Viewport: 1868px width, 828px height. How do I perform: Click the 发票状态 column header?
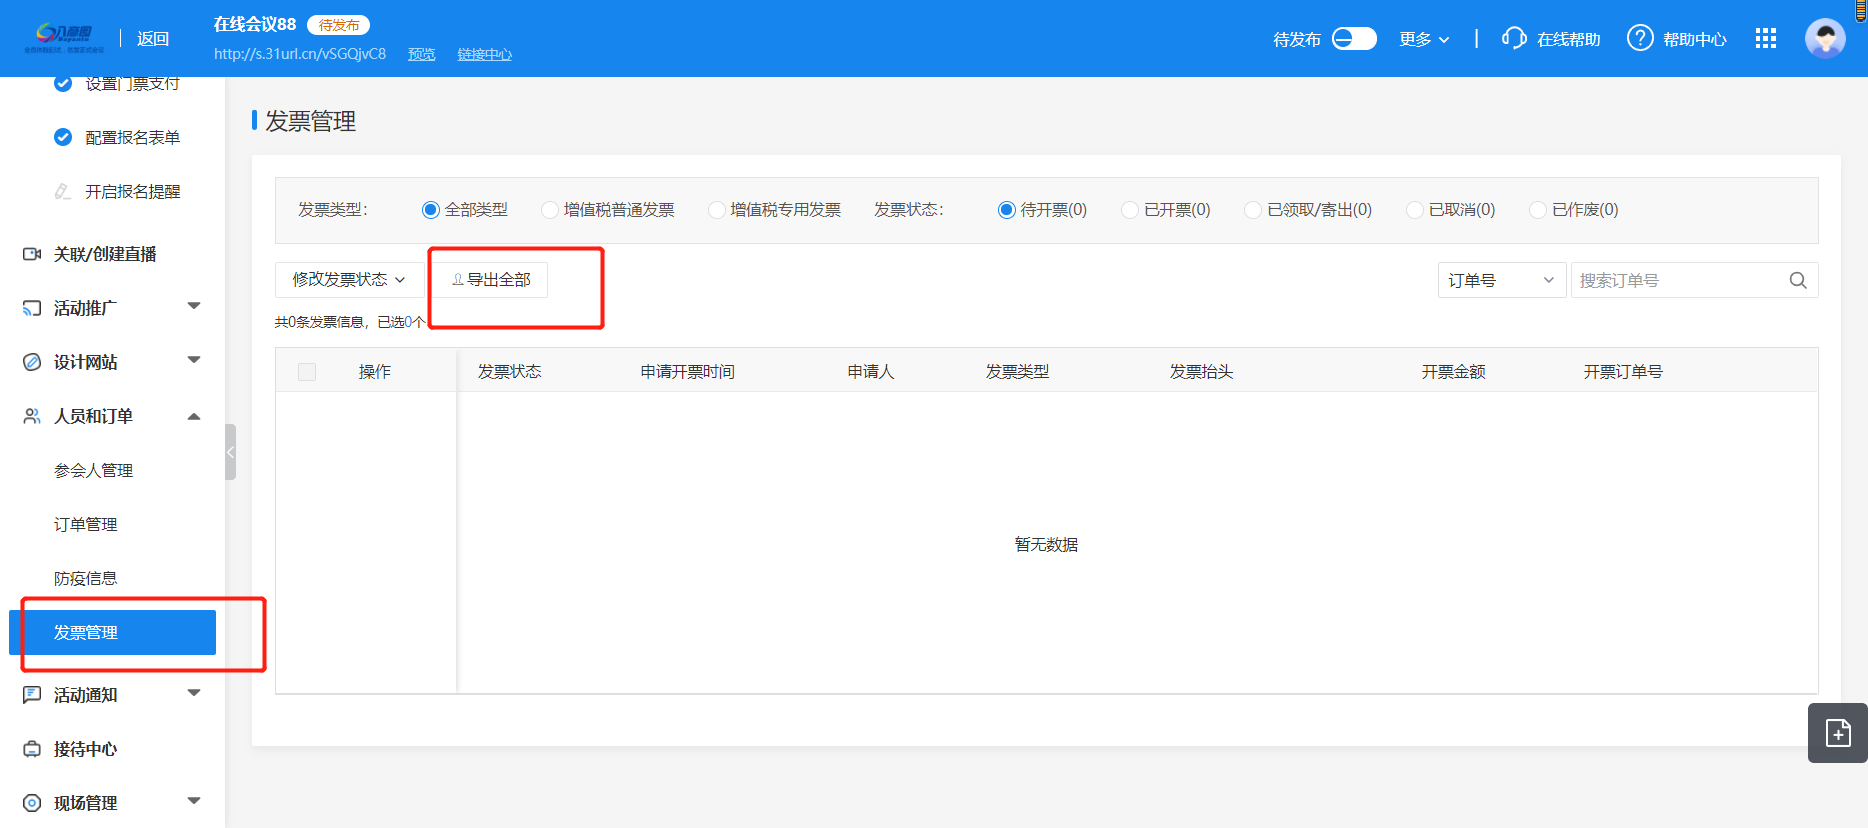509,372
